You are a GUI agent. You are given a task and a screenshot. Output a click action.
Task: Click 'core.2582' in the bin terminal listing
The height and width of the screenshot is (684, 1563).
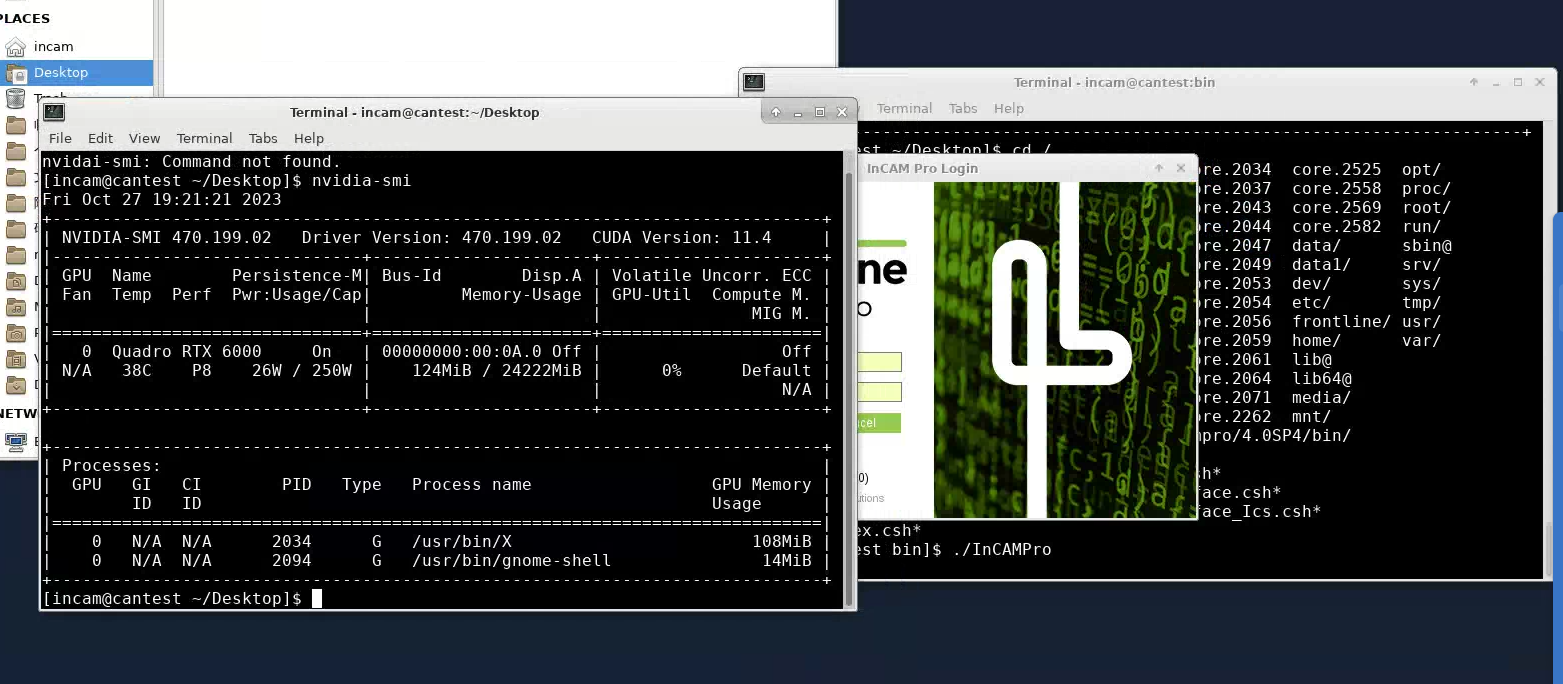[1336, 226]
